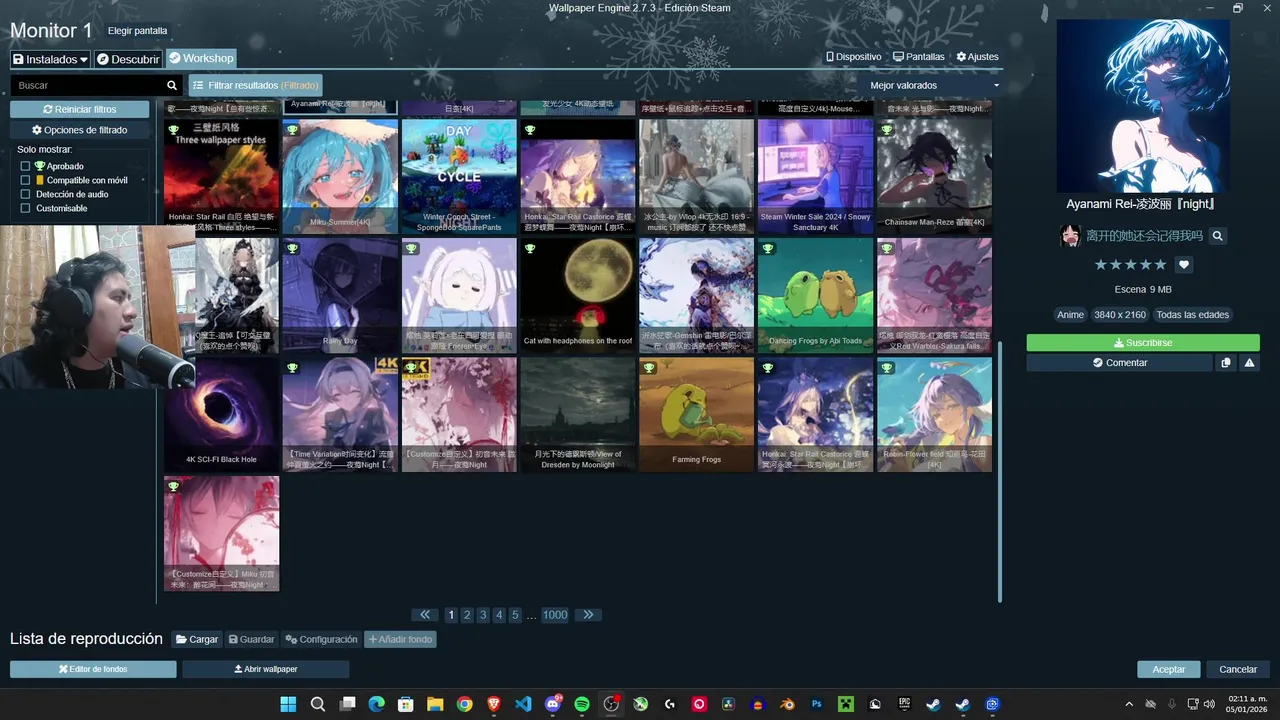Image resolution: width=1280 pixels, height=720 pixels.
Task: Click the Anime tag
Action: pos(1070,315)
